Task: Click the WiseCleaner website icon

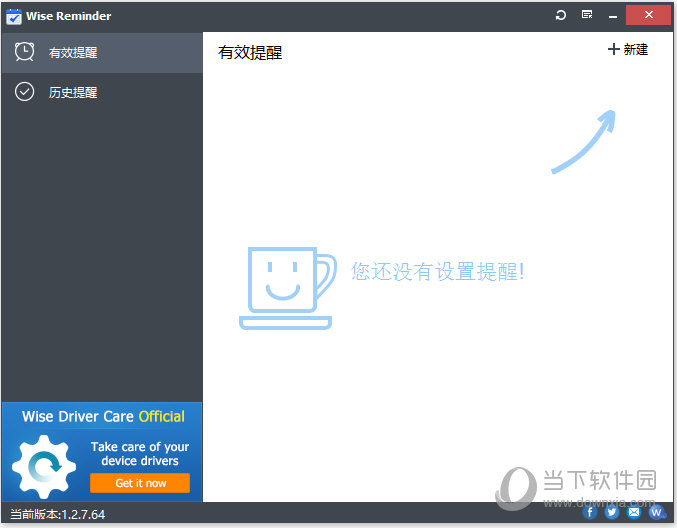Action: (x=657, y=512)
